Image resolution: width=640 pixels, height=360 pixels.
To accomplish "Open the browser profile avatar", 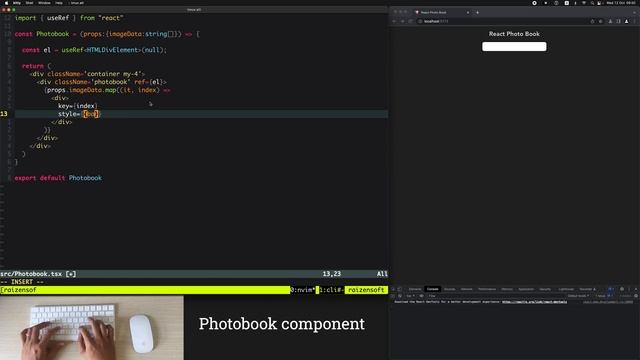I will 627,21.
